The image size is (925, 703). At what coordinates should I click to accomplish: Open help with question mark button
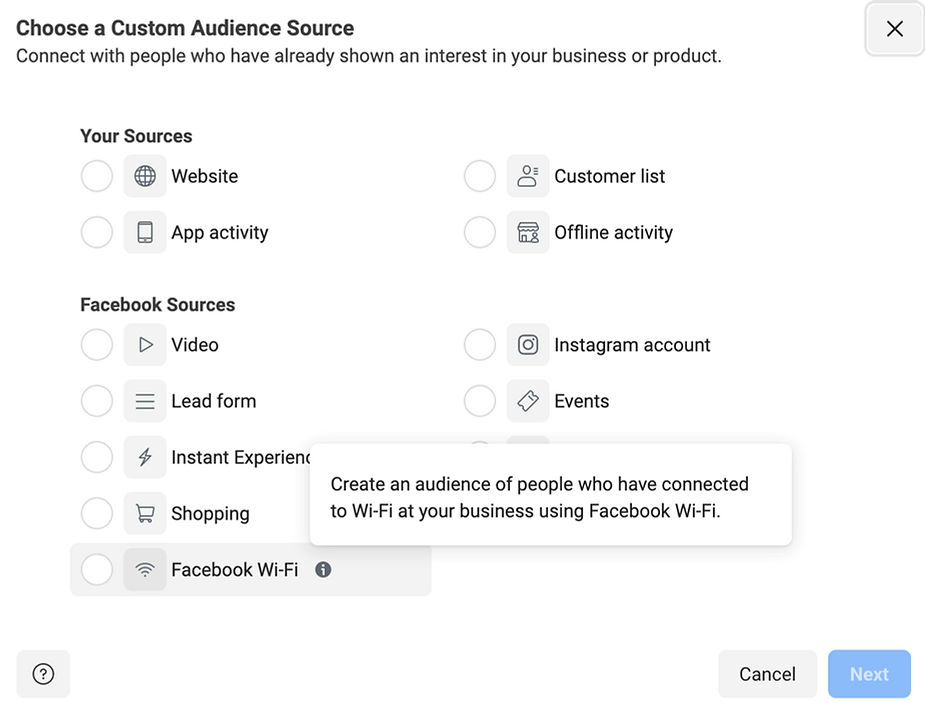pos(43,674)
